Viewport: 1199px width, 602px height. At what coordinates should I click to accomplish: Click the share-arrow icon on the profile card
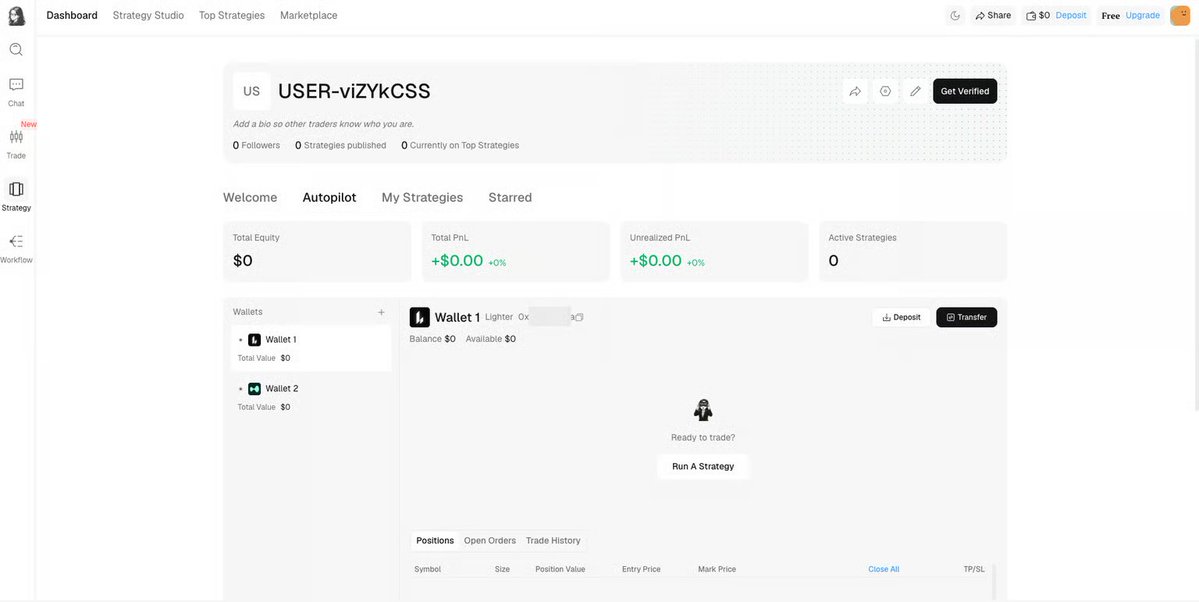coord(856,91)
